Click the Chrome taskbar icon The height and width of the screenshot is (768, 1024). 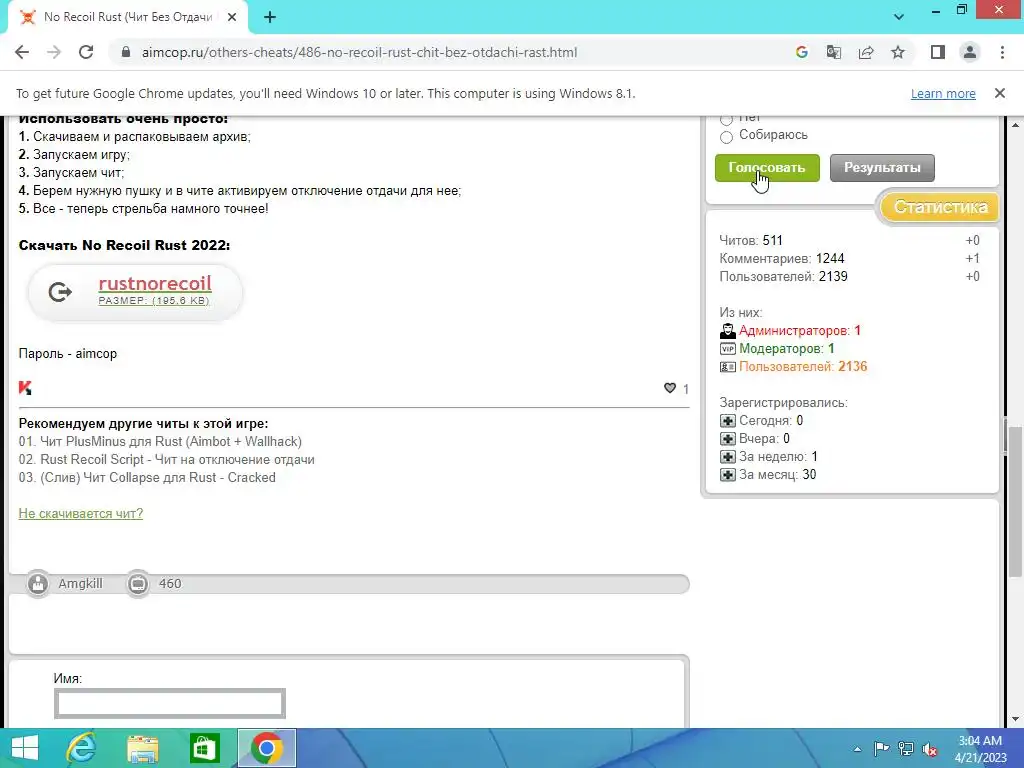(266, 748)
